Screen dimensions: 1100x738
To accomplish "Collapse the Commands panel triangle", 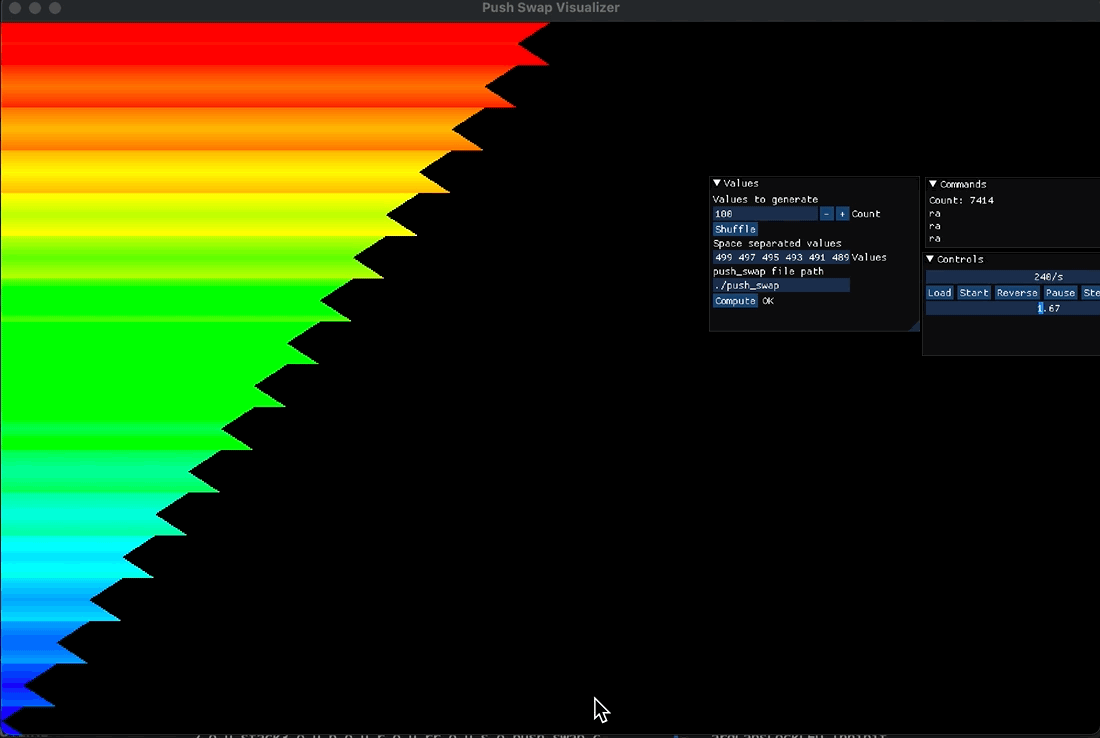I will coord(933,184).
